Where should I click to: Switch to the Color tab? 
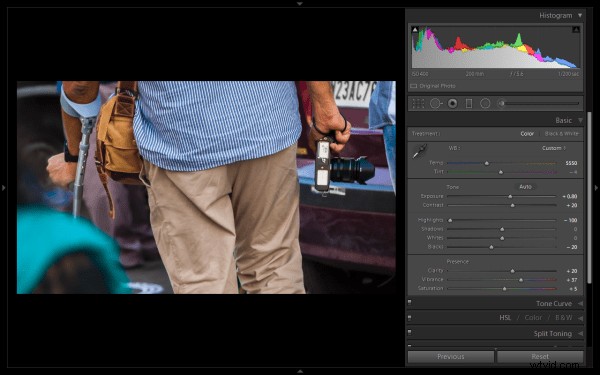[533, 318]
